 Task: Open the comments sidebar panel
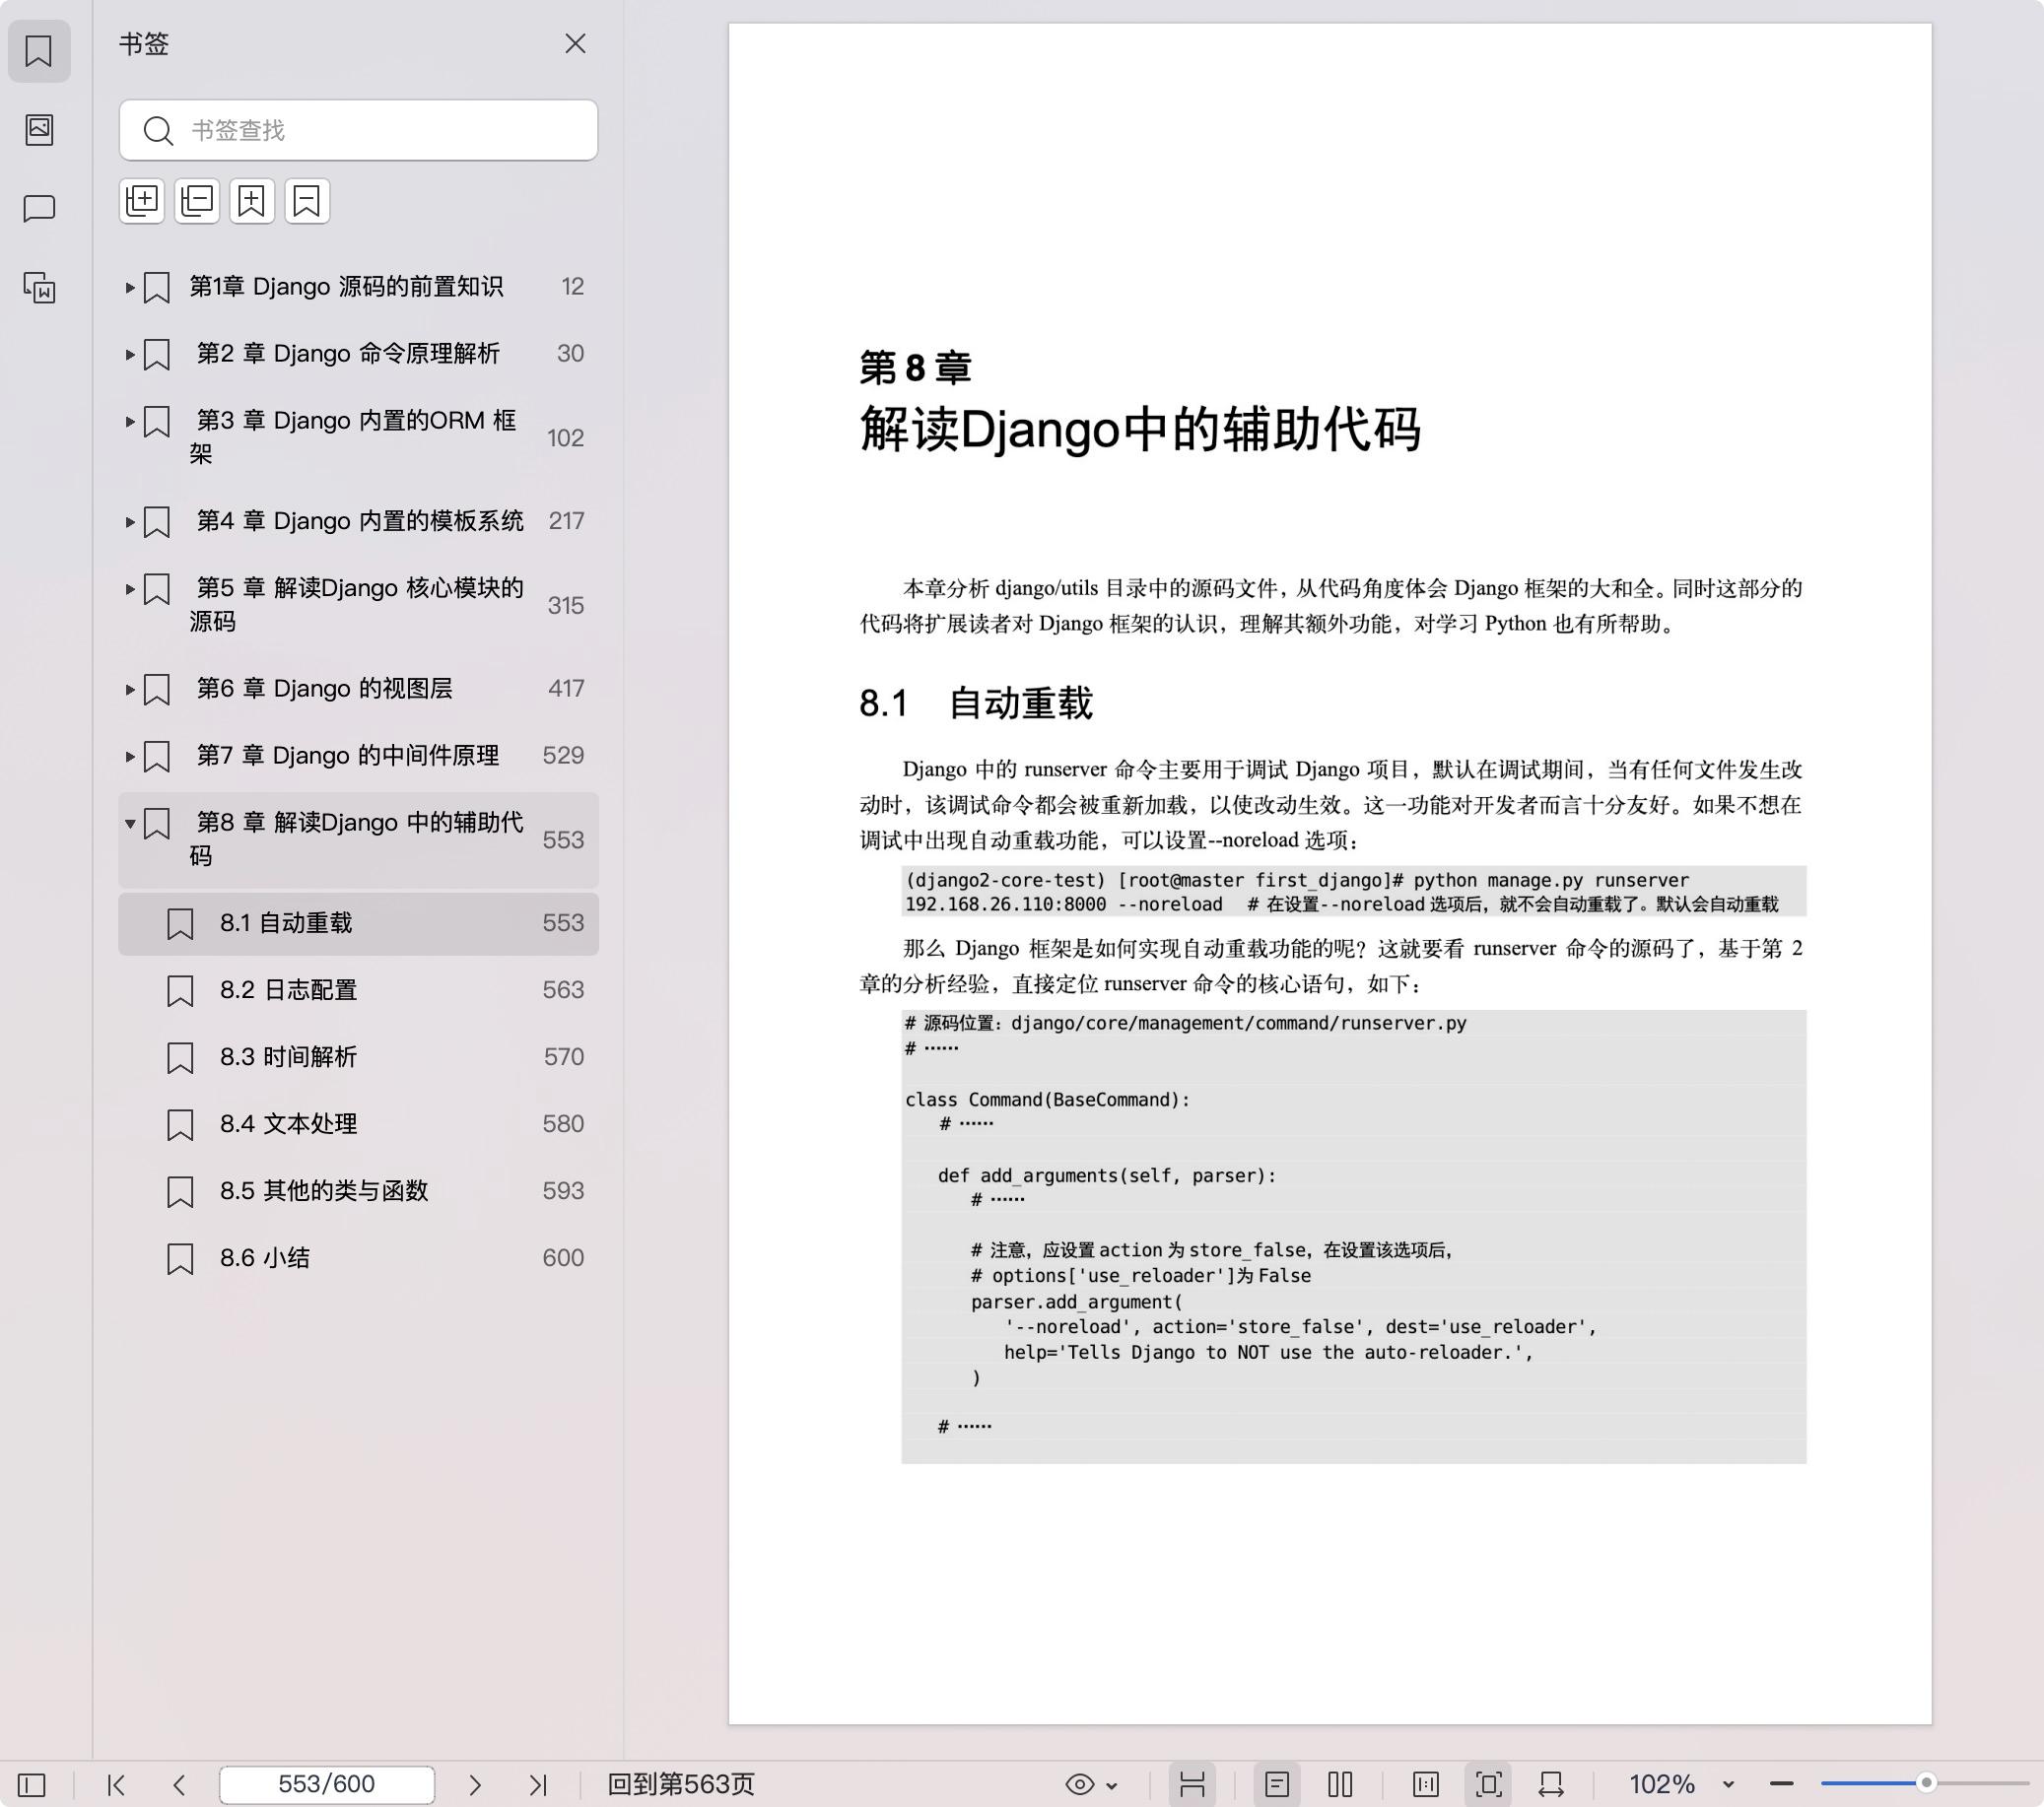coord(39,208)
